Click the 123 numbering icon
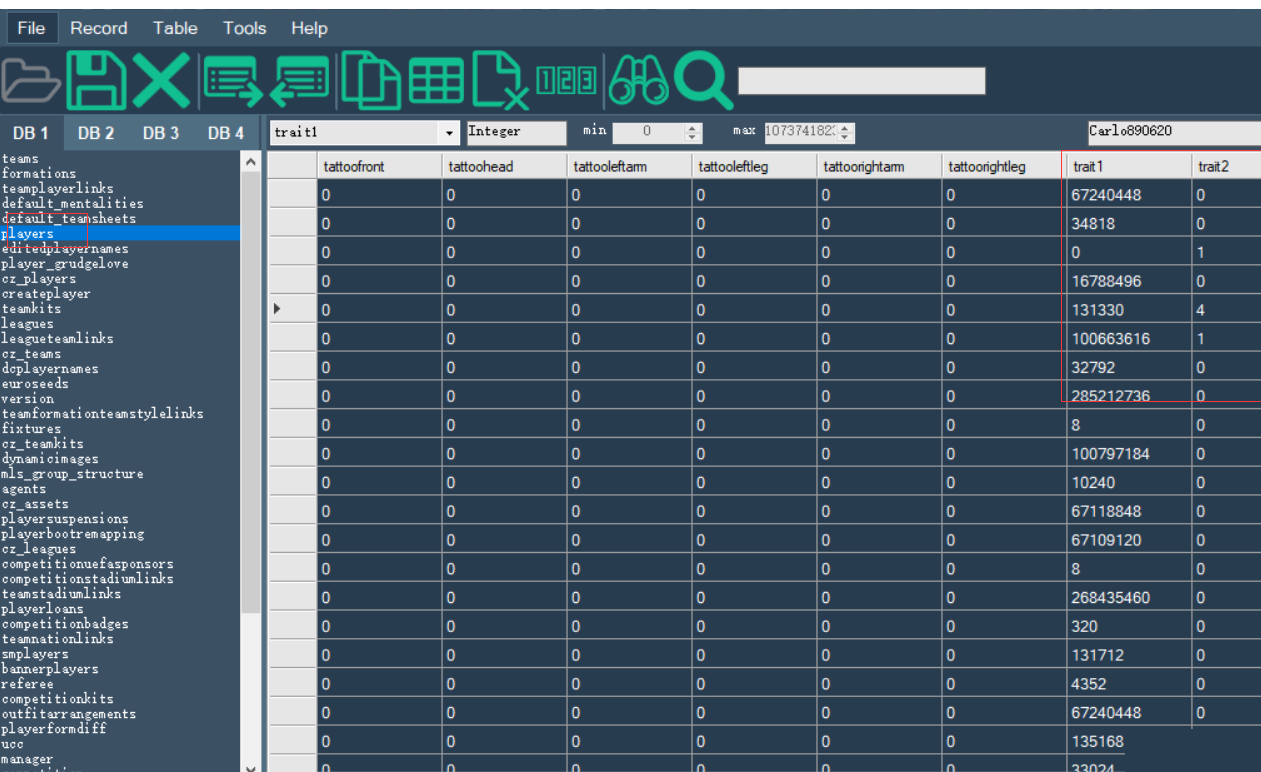Screen dimensions: 1261x772 tap(566, 81)
